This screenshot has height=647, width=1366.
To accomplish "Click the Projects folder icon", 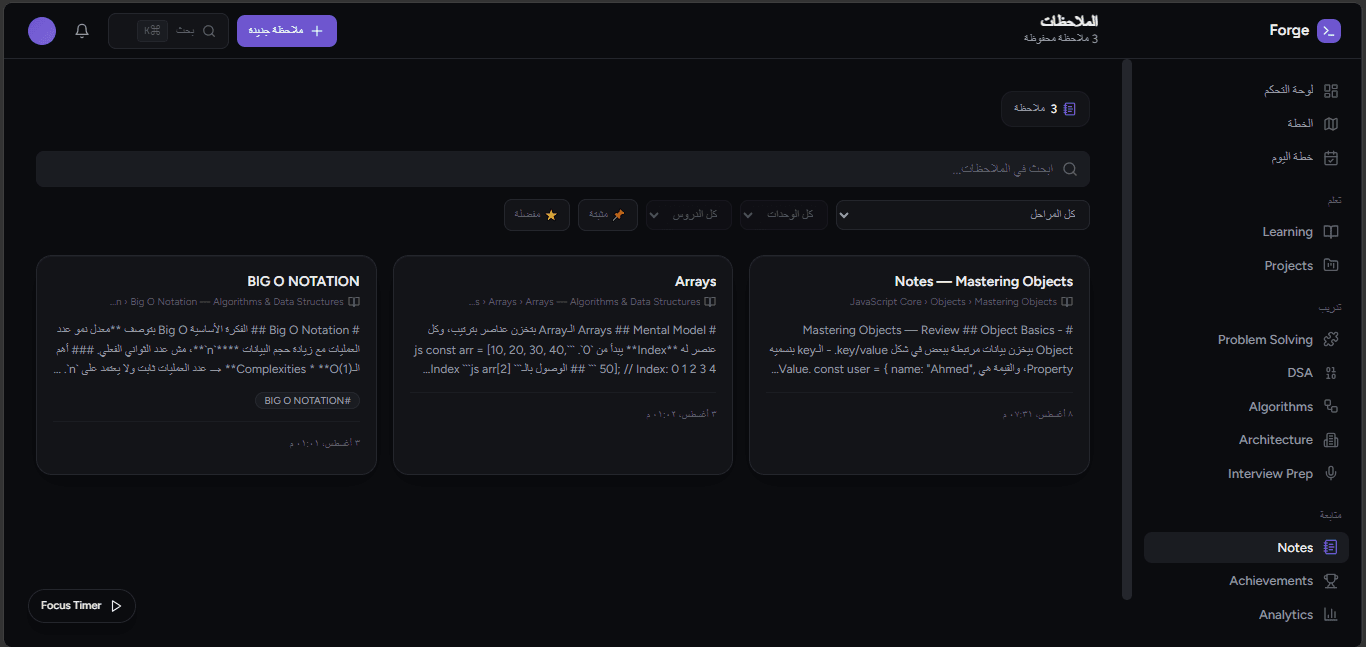I will (x=1331, y=265).
